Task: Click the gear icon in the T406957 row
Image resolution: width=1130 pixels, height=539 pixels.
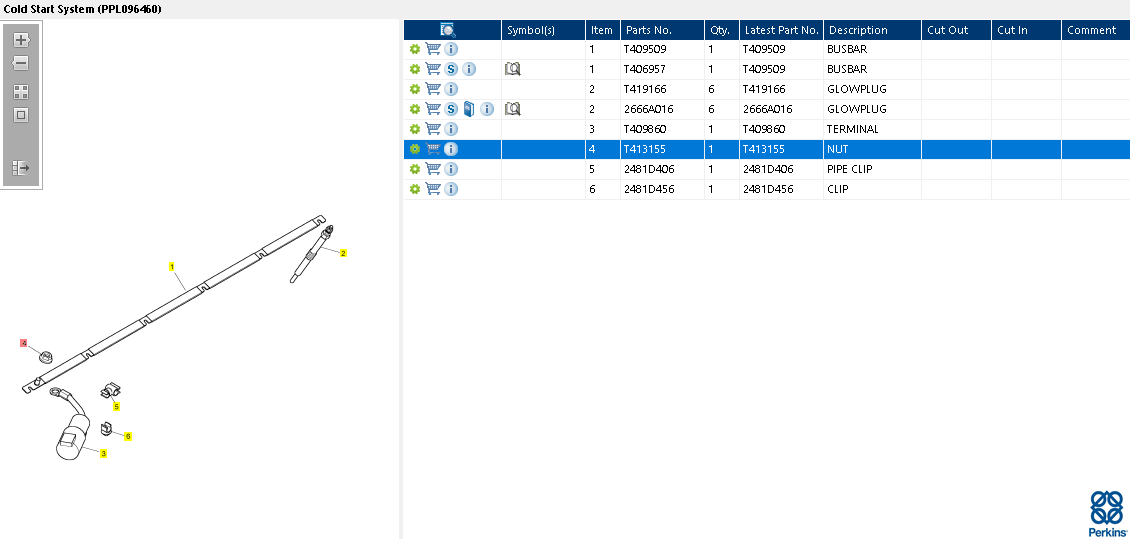Action: 414,69
